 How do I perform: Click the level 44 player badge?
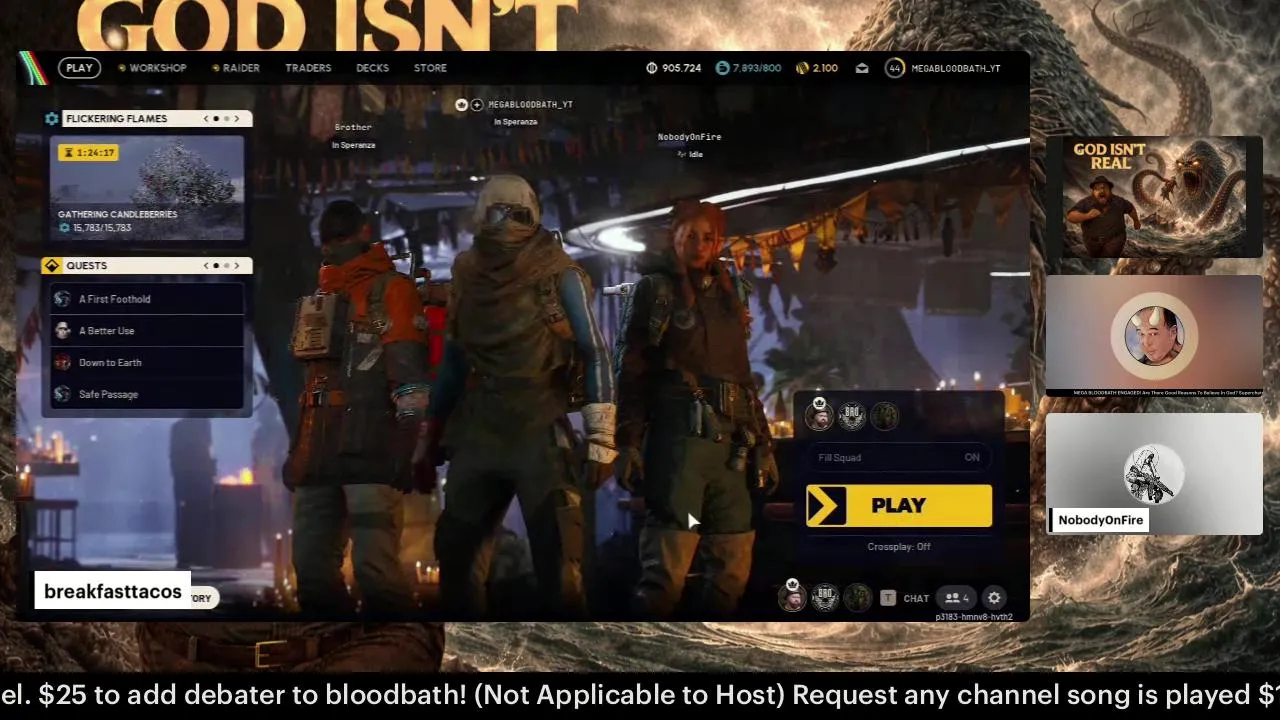click(x=894, y=68)
